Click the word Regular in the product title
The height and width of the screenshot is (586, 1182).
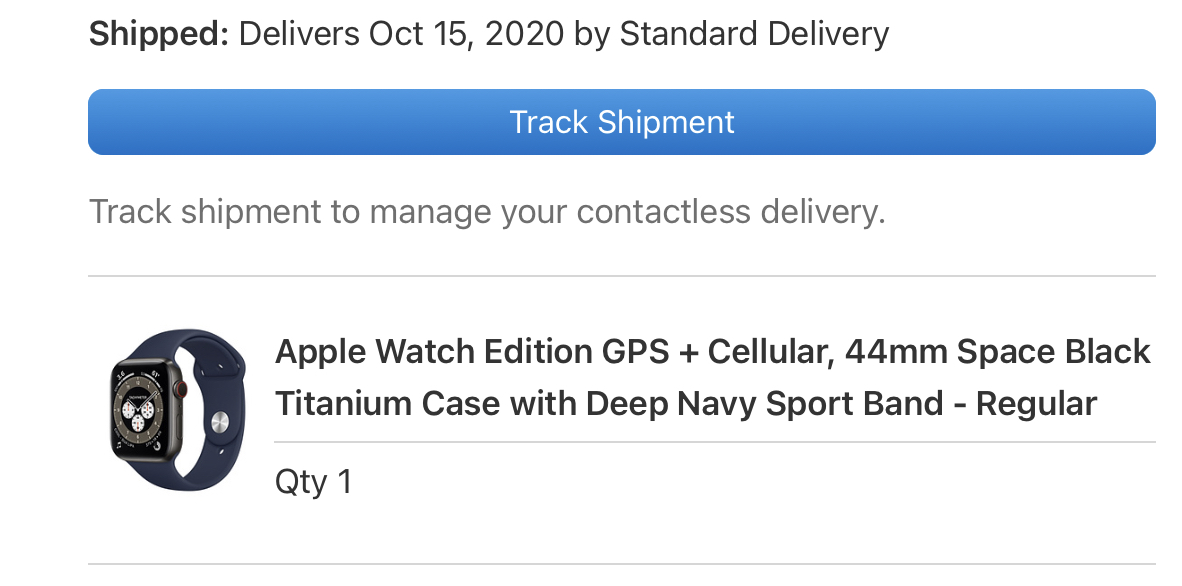click(x=1036, y=404)
